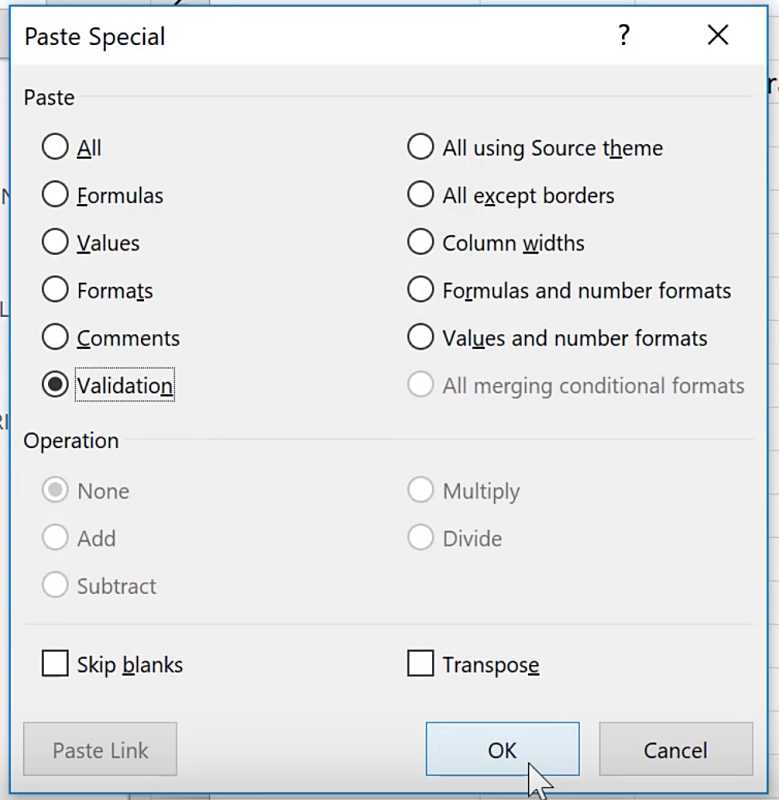Choose the Multiply operation radio button
The height and width of the screenshot is (800, 779).
tap(420, 491)
